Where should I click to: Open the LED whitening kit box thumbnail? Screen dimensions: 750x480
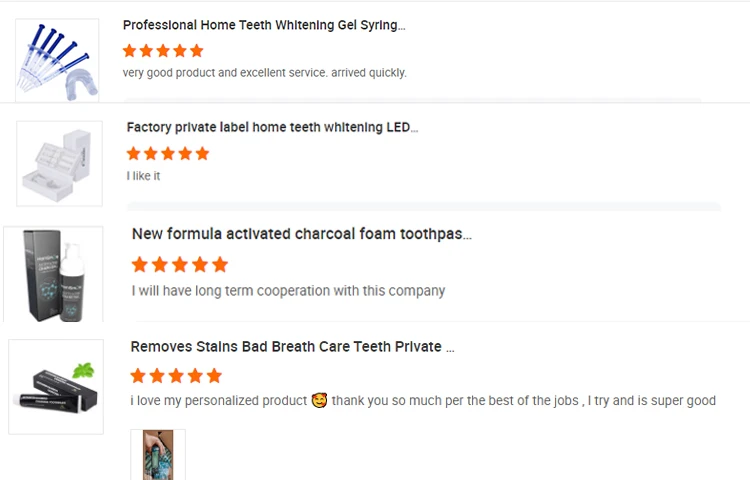click(x=59, y=163)
